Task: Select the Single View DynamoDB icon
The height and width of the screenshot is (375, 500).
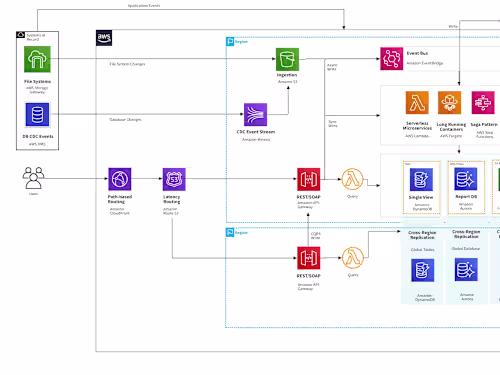Action: pyautogui.click(x=421, y=180)
